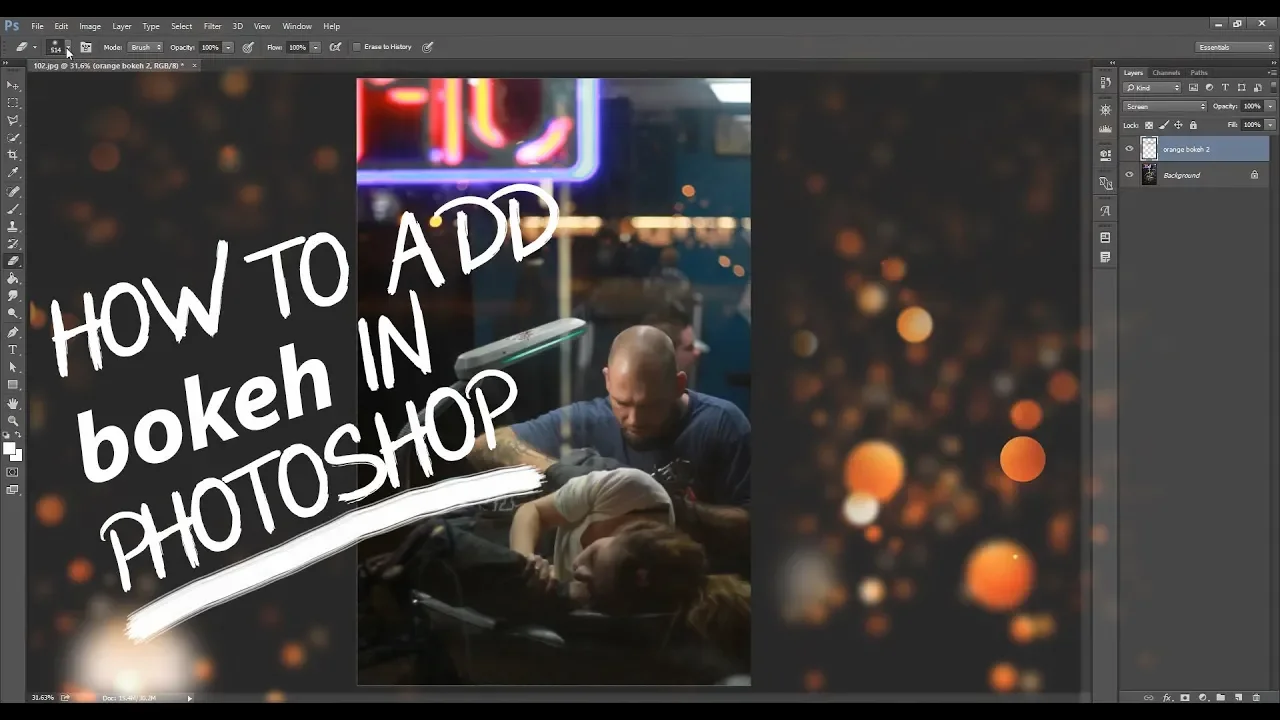1280x720 pixels.
Task: Select the Eyedropper tool
Action: pos(13,173)
